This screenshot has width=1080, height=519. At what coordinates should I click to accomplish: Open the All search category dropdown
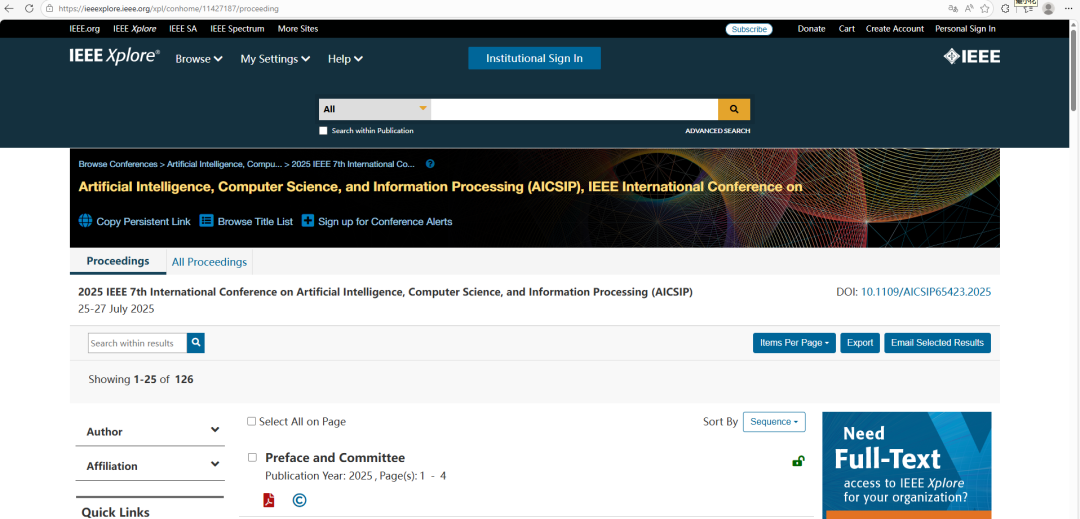pos(375,109)
